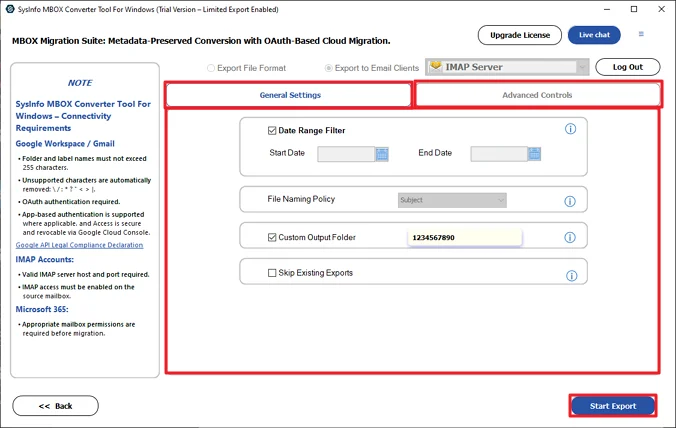This screenshot has width=676, height=428.
Task: Open the hamburger menu icon near Live chat
Action: (x=641, y=34)
